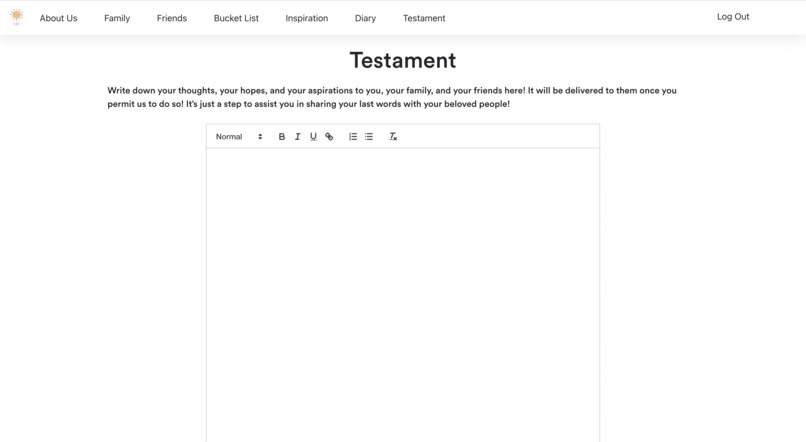The image size is (806, 442).
Task: Open the Diary page
Action: pyautogui.click(x=365, y=18)
